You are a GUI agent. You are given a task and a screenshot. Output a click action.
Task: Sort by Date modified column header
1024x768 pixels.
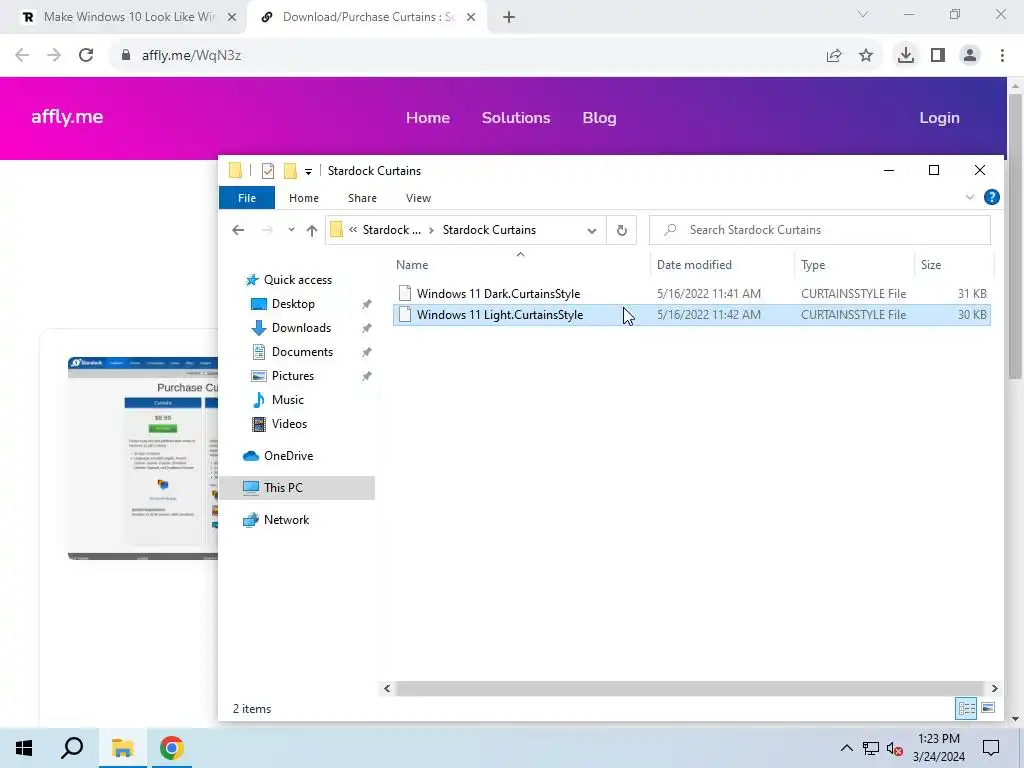722,264
